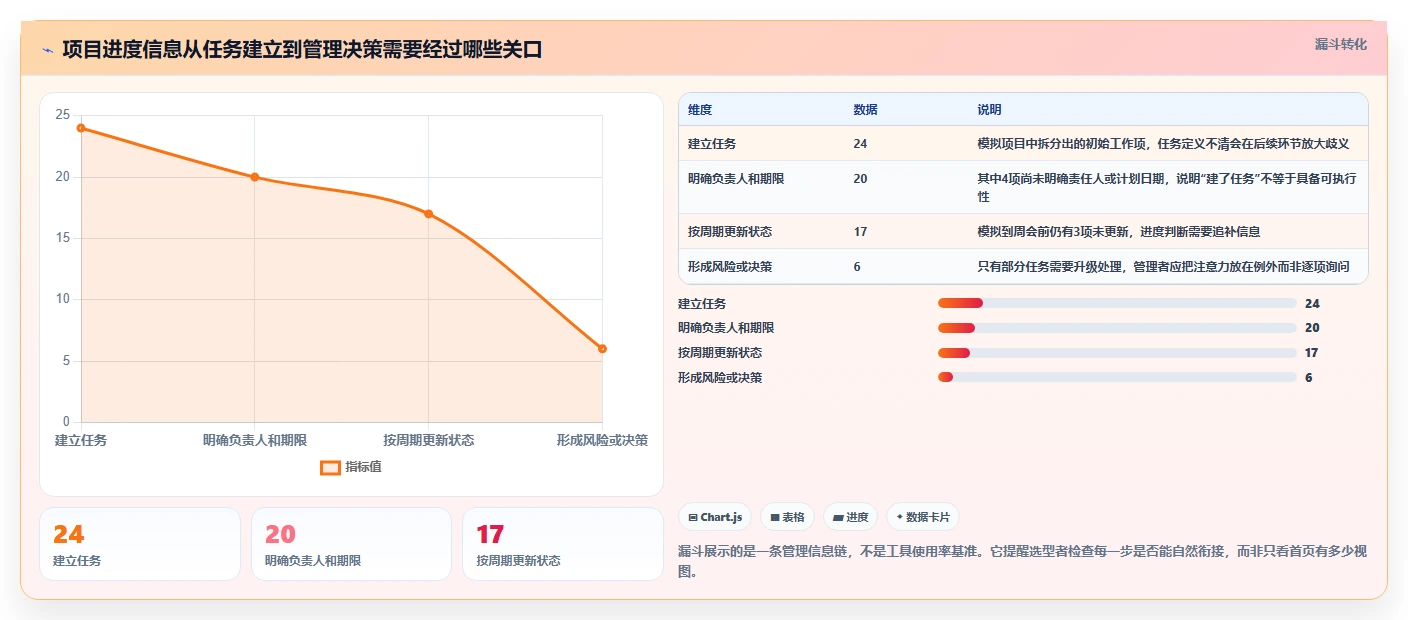1408x620 pixels.
Task: Open the 17 按周期更新状态 data card
Action: click(x=563, y=544)
